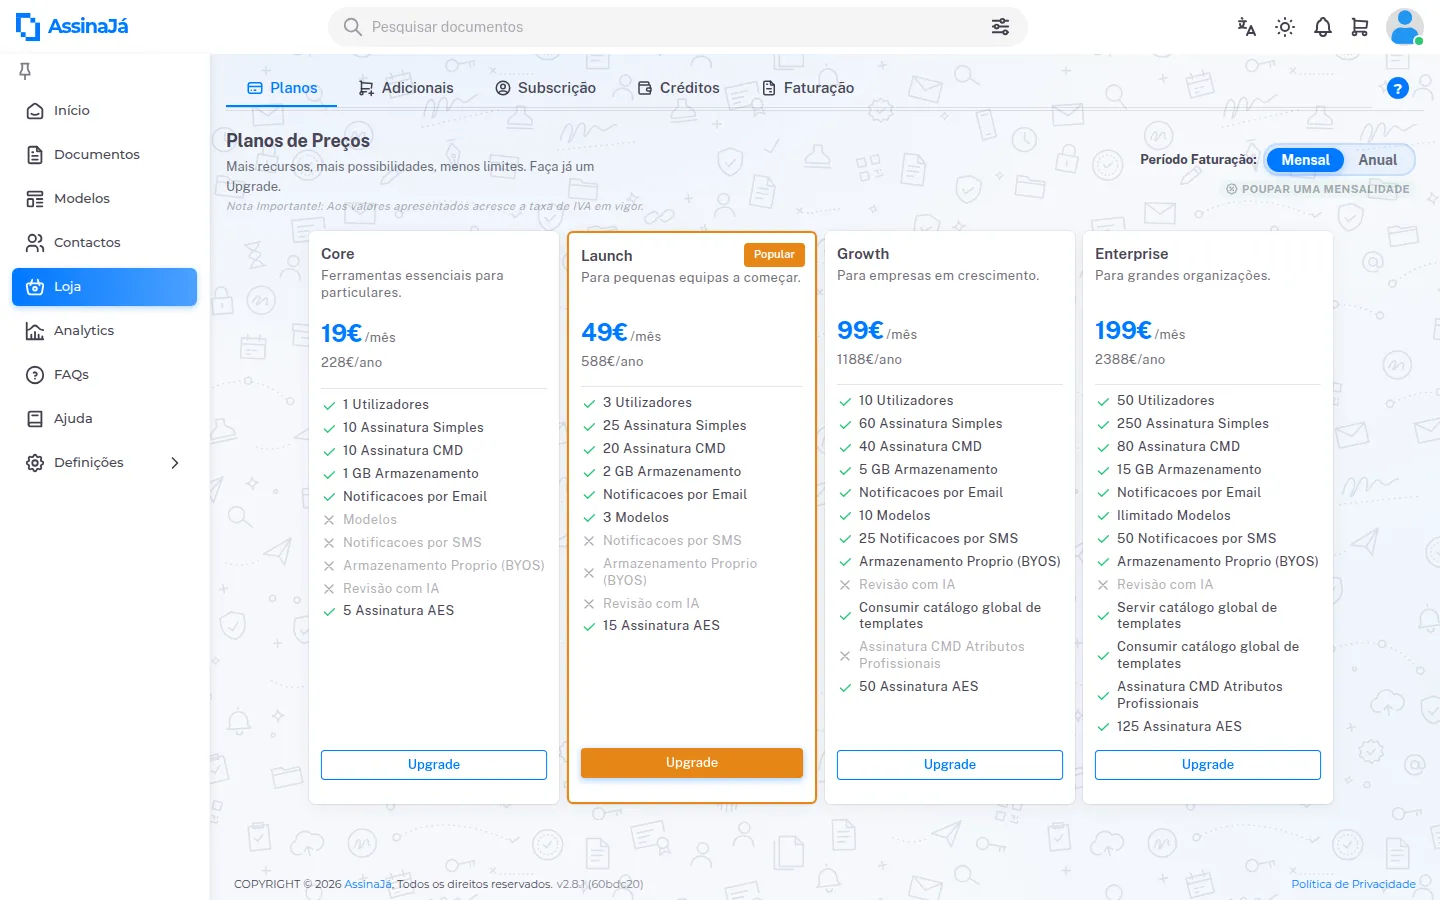Screen dimensions: 1440x900
Task: Click the search filter sliders icon
Action: tap(1000, 27)
